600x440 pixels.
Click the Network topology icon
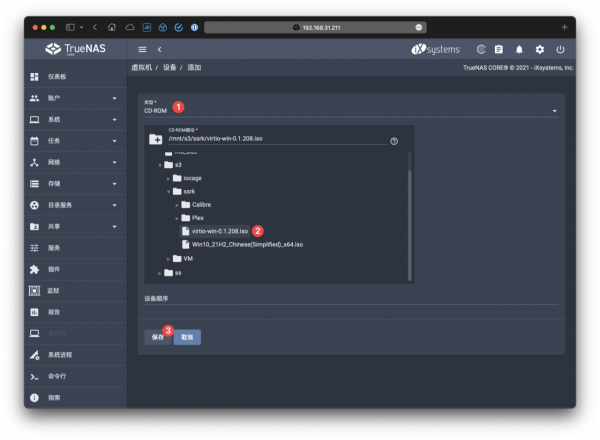[x=34, y=163]
